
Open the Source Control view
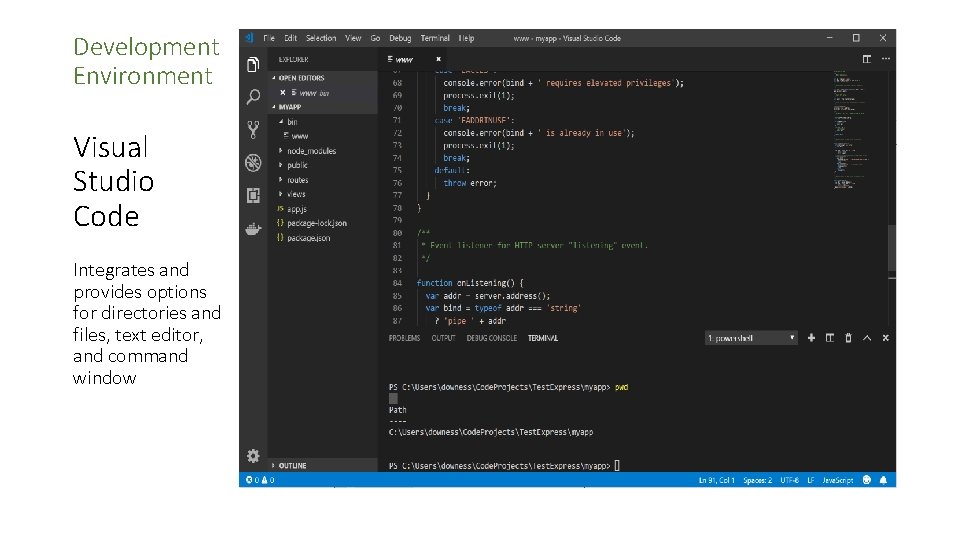tap(253, 129)
